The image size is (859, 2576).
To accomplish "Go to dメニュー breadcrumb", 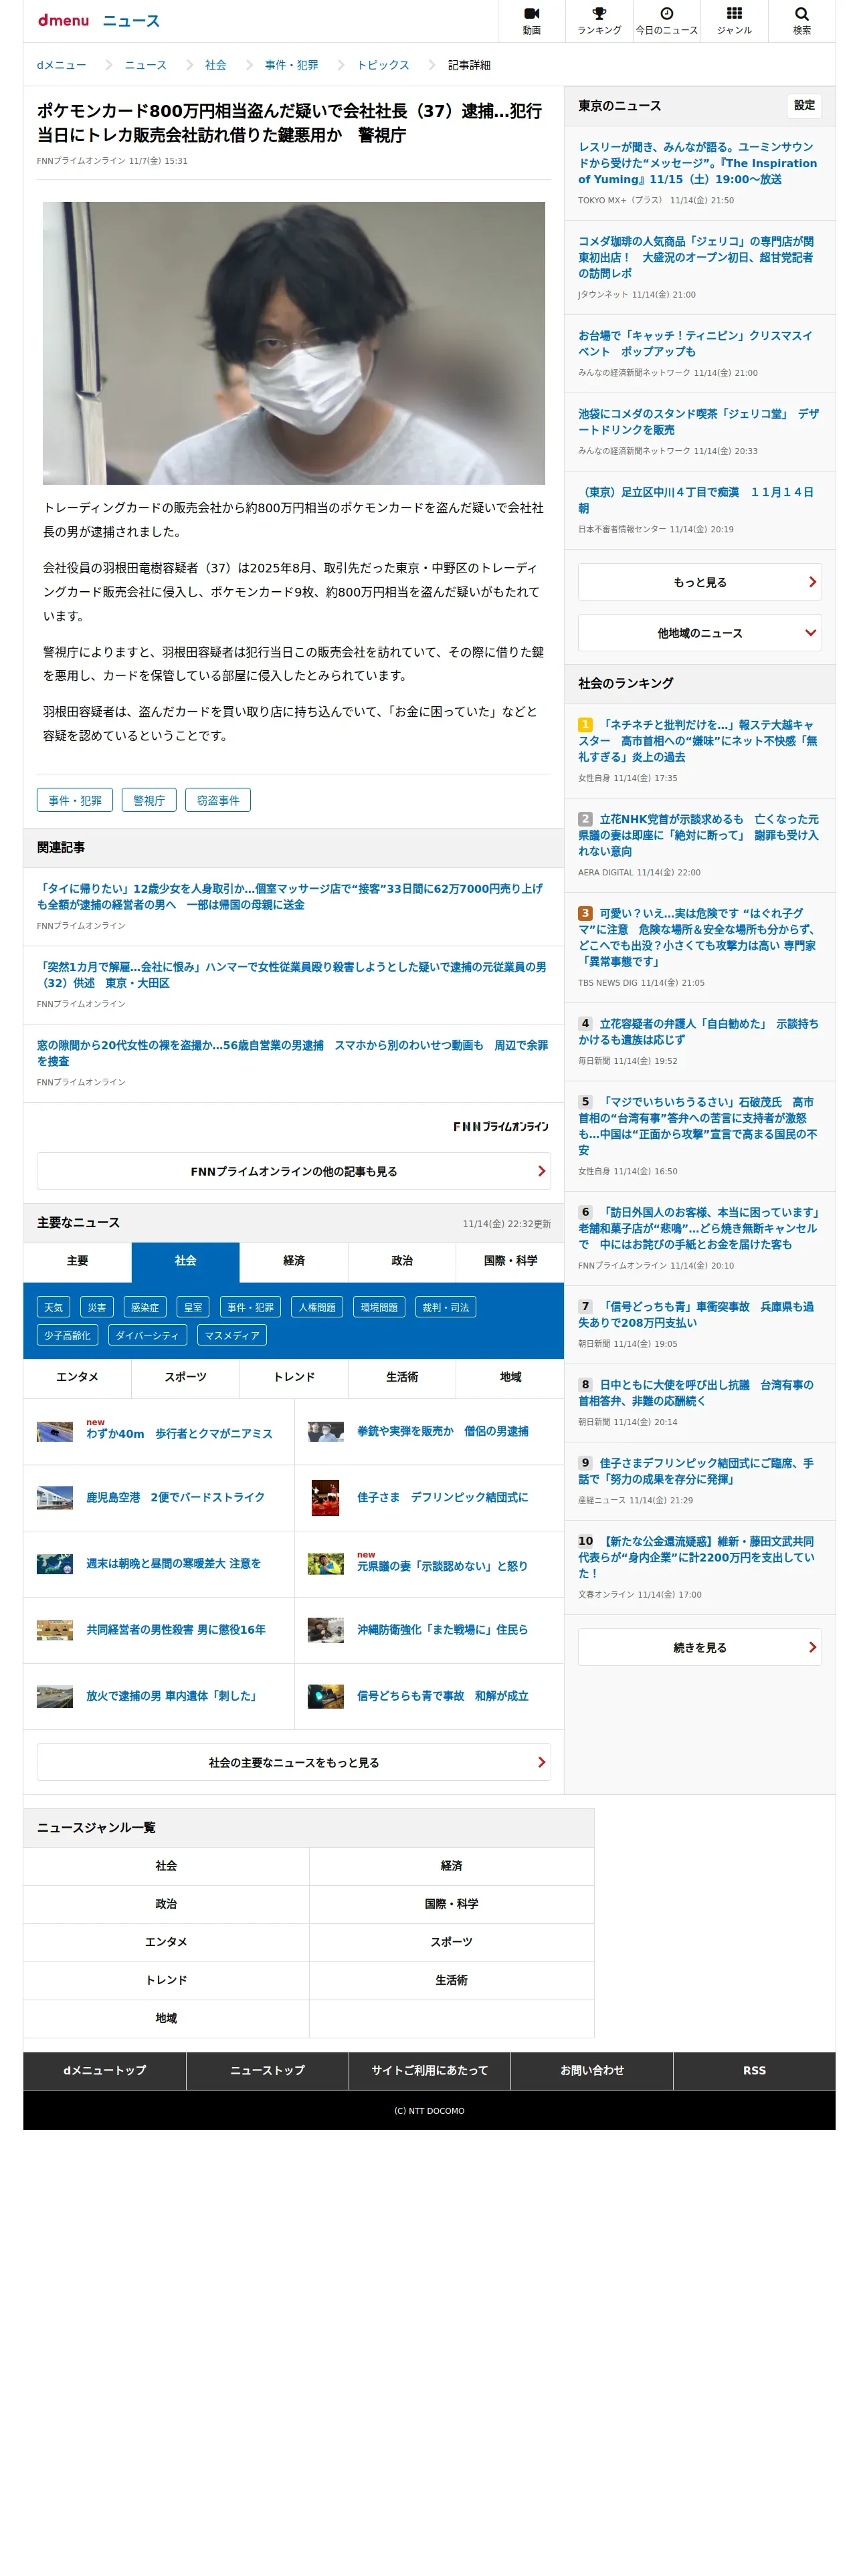I will (61, 65).
